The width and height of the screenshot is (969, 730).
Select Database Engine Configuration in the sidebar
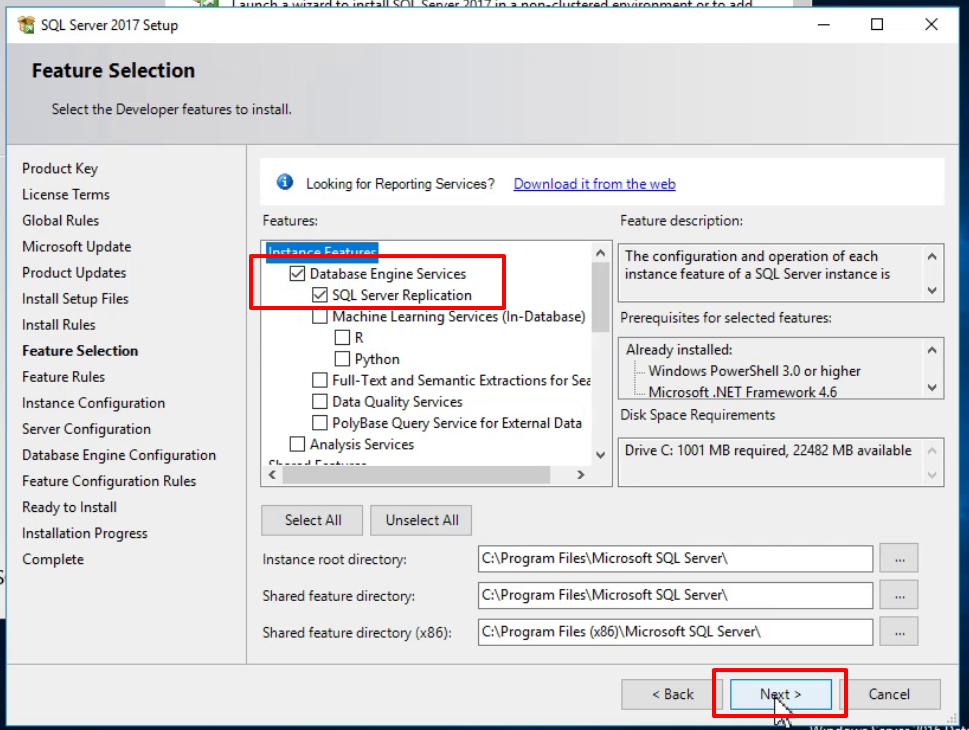(x=119, y=455)
